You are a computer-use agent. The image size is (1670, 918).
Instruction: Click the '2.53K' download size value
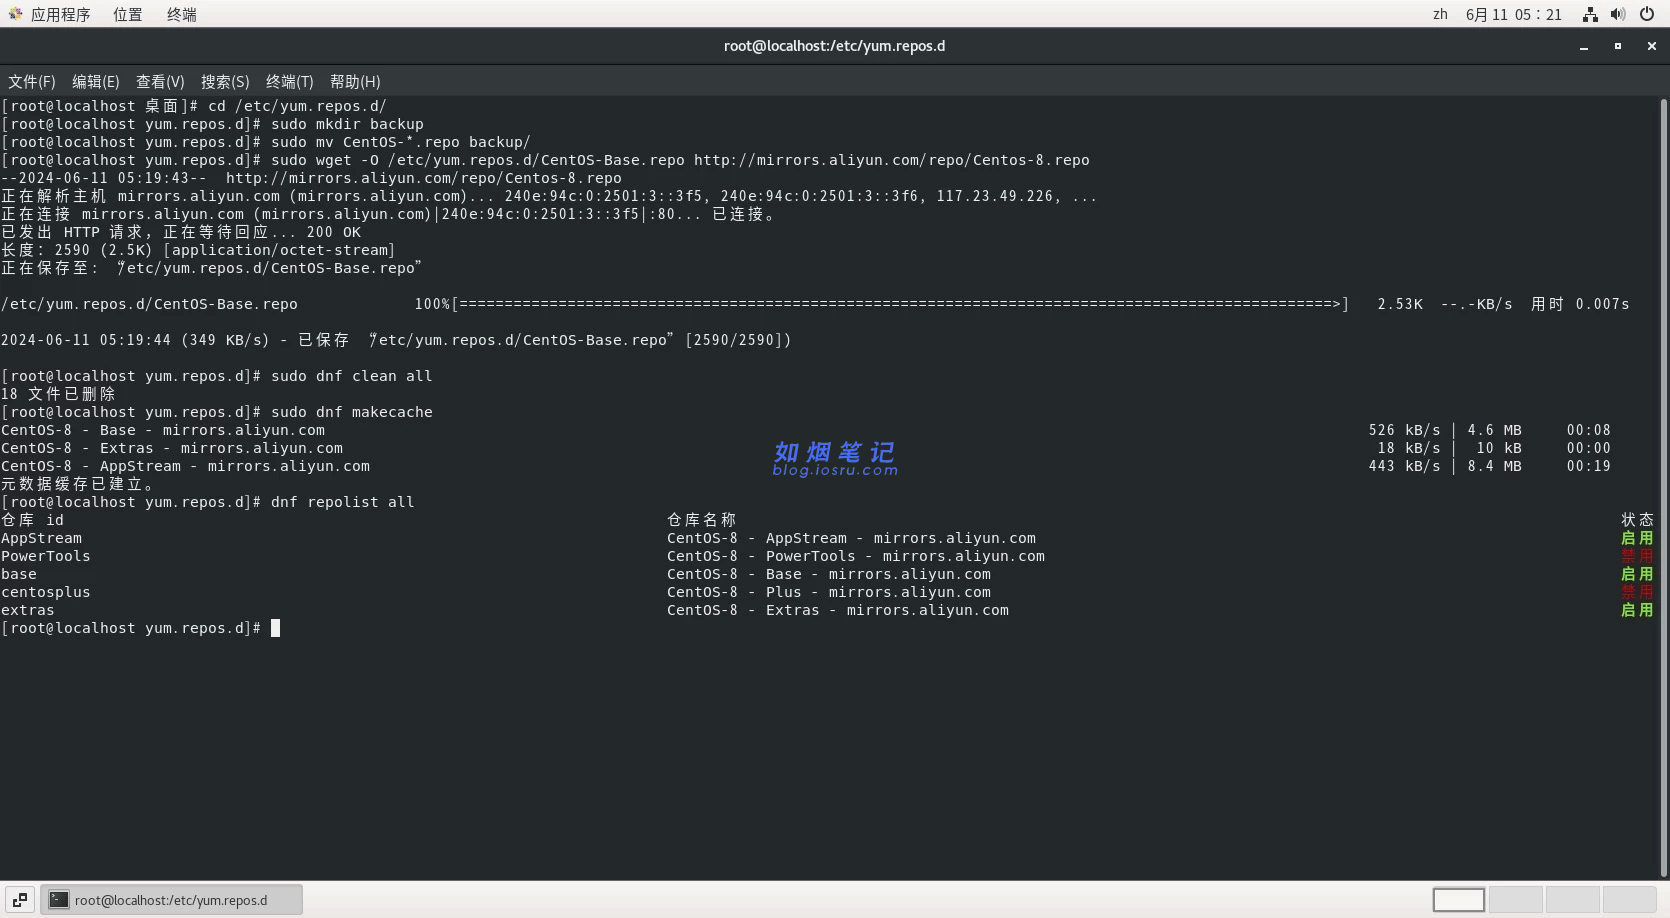[x=1400, y=304]
